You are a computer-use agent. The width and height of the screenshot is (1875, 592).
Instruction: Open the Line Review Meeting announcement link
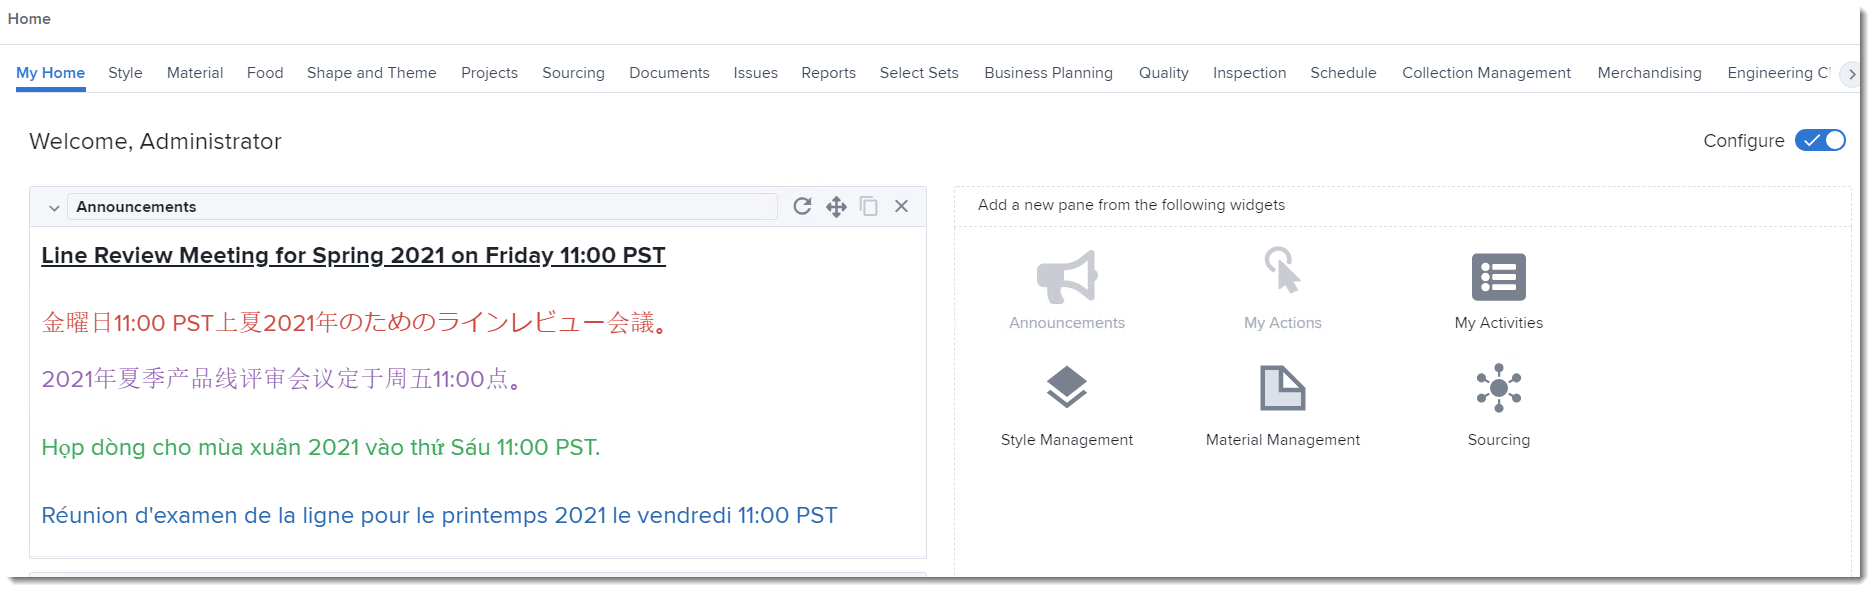coord(353,256)
